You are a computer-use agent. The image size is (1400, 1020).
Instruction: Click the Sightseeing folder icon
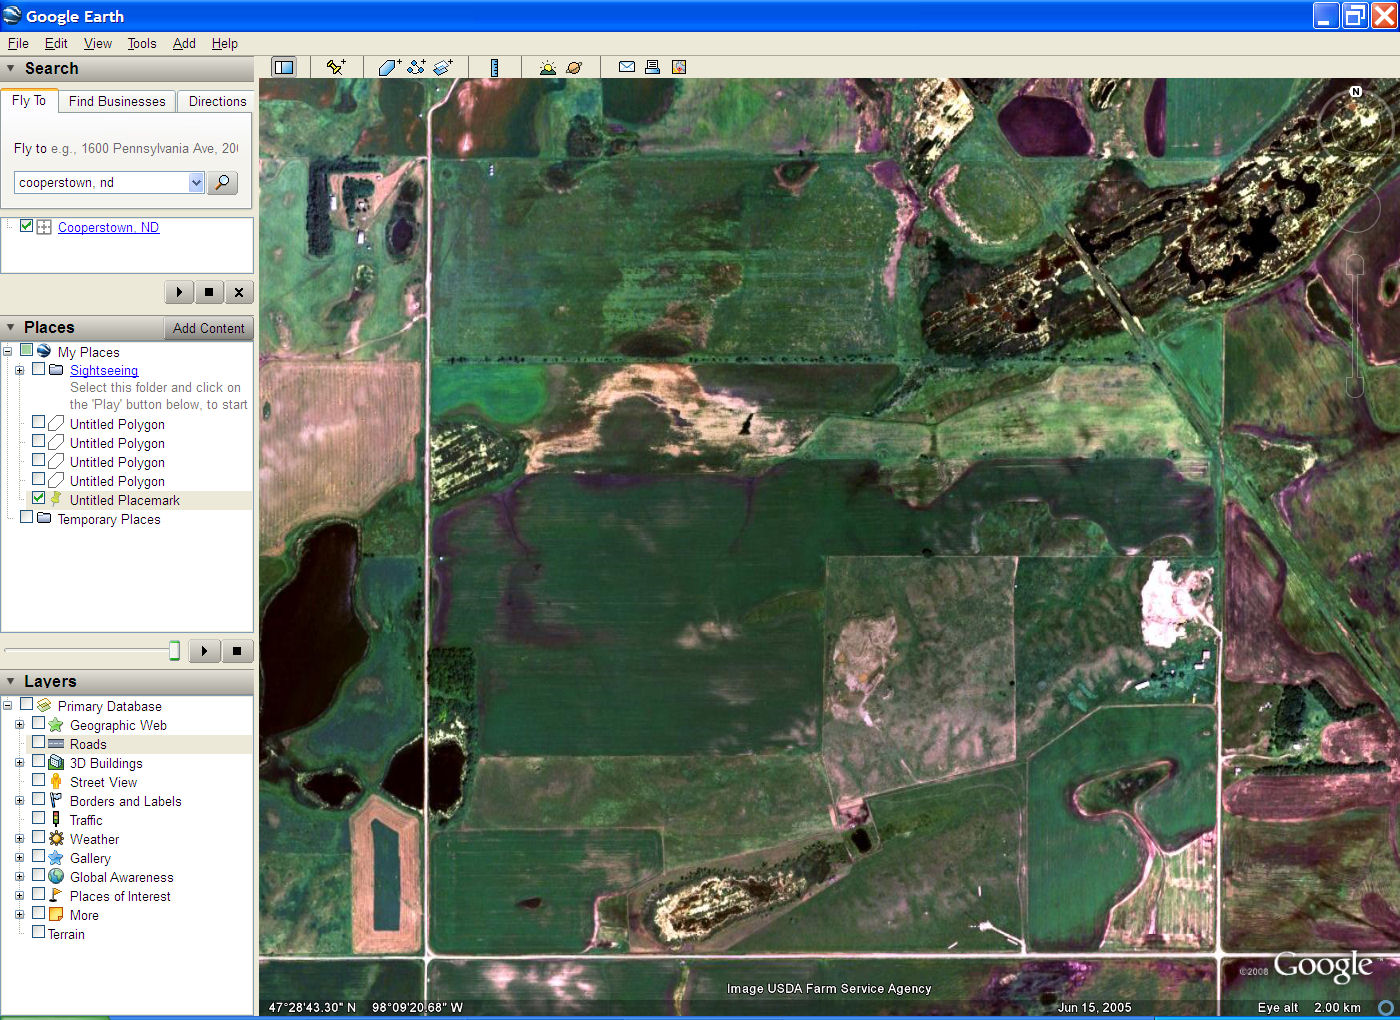coord(56,370)
